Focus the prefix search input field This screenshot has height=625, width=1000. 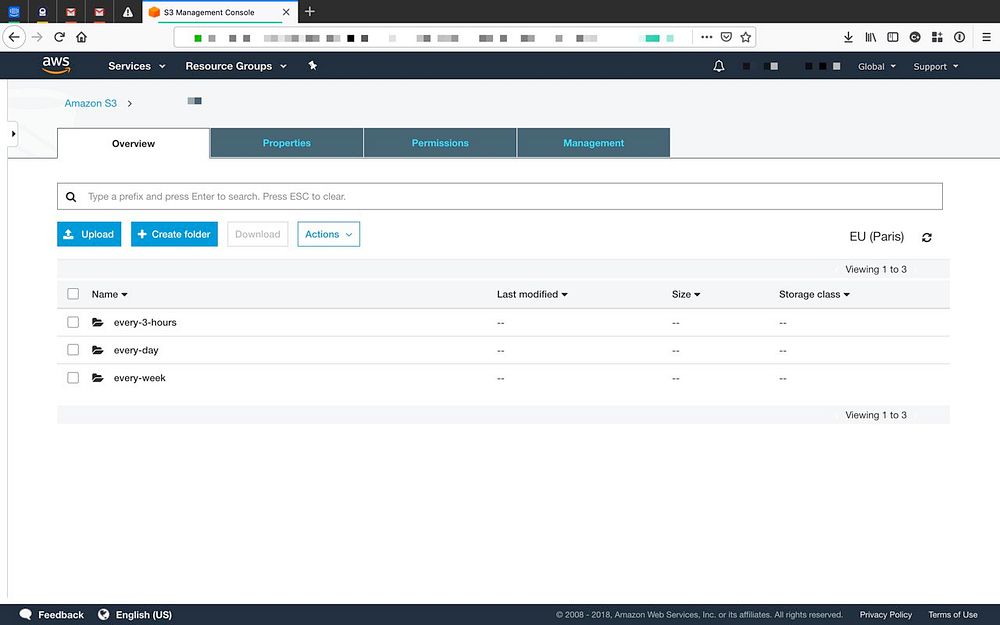[499, 196]
